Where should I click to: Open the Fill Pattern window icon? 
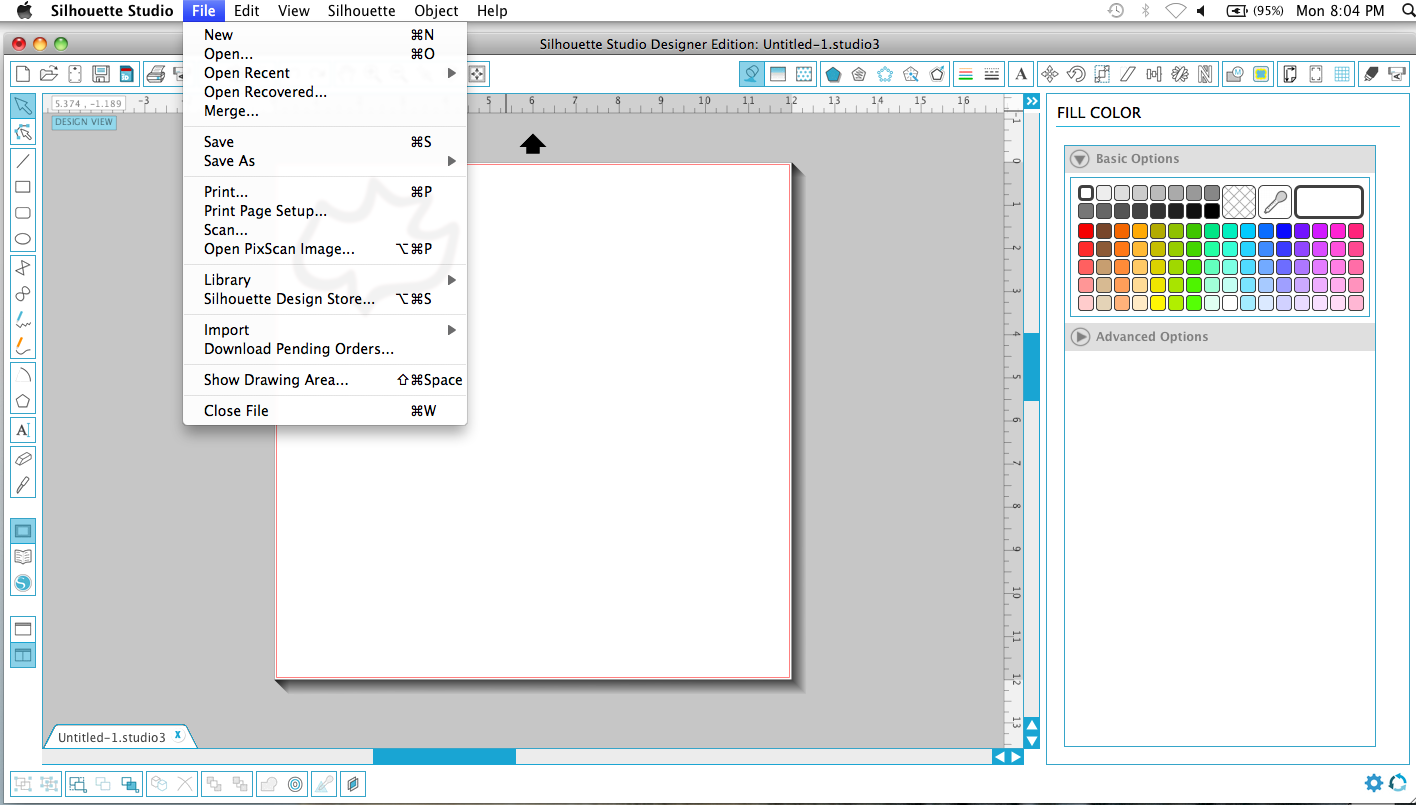pos(804,74)
